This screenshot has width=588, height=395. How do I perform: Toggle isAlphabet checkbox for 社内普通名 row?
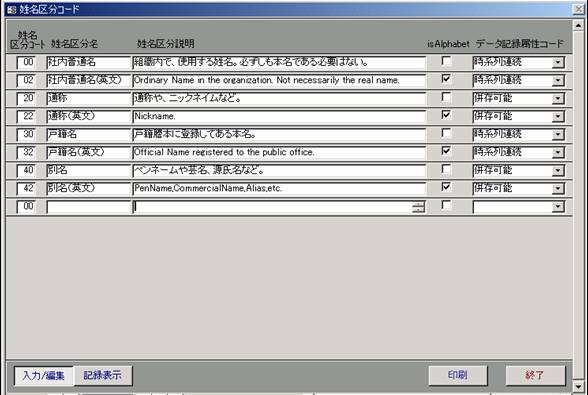446,61
